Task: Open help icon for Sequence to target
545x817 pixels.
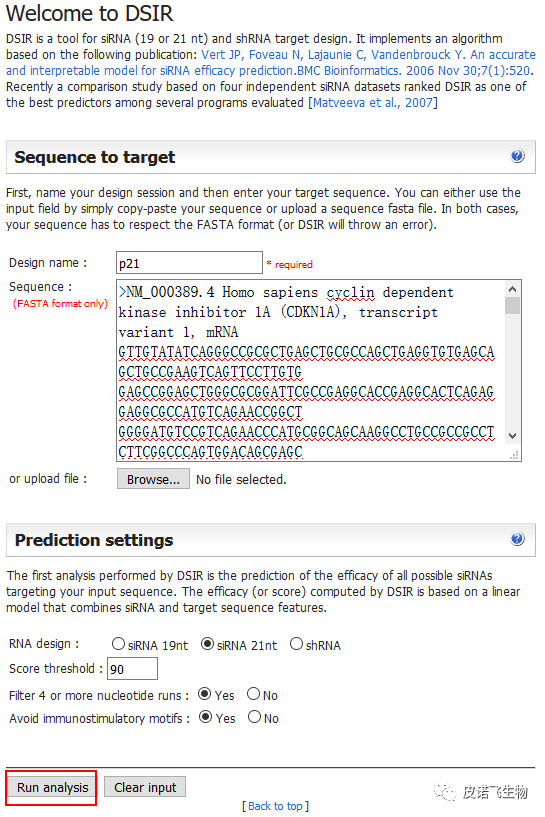Action: click(x=517, y=156)
